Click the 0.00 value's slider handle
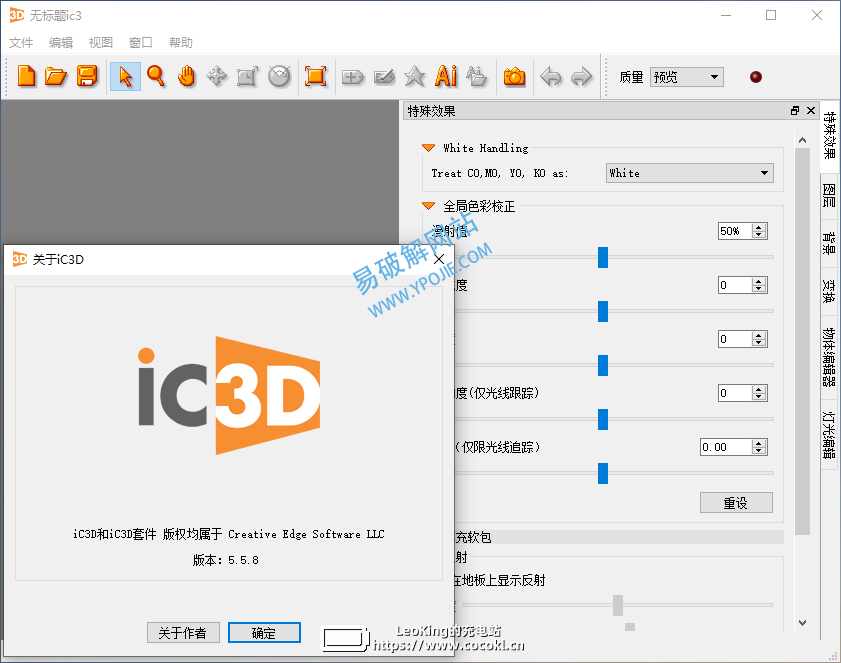This screenshot has height=663, width=841. click(x=603, y=474)
